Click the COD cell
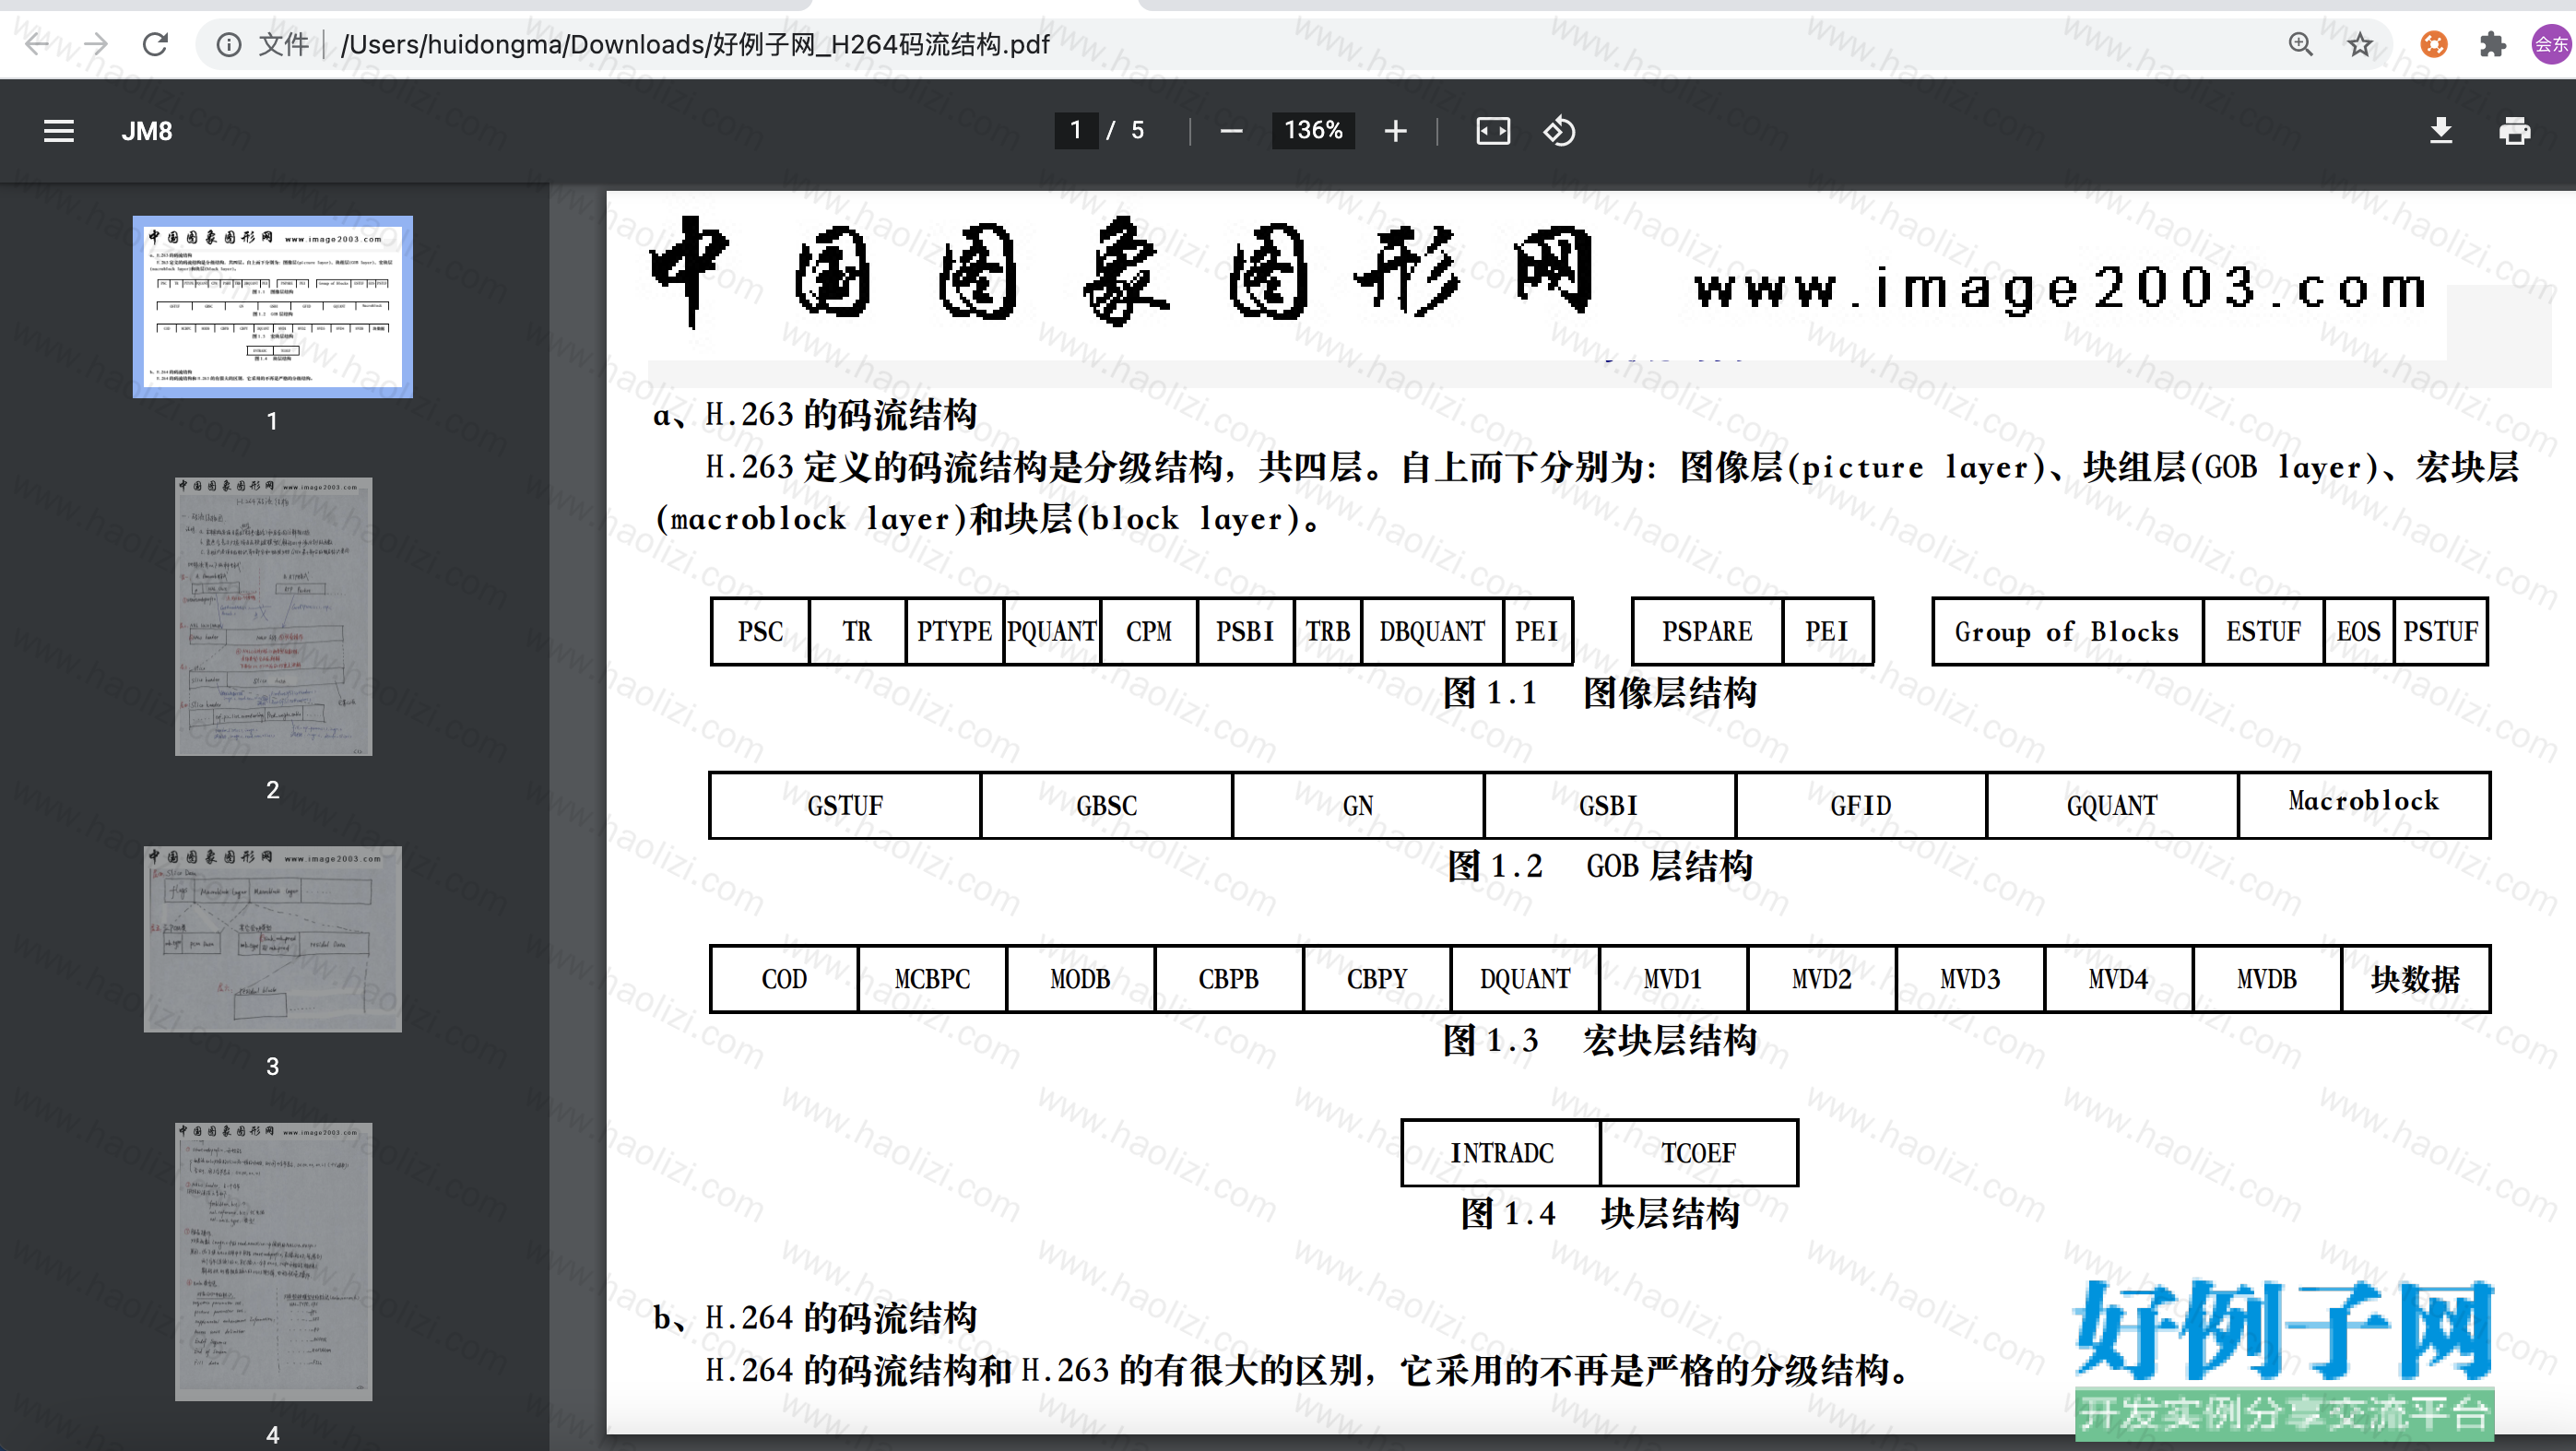The image size is (2576, 1451). click(x=784, y=979)
